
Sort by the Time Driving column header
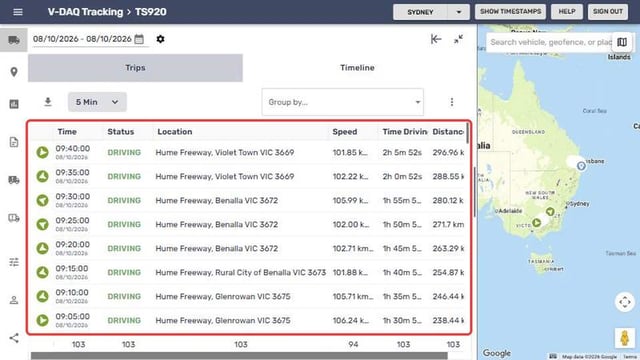pos(404,132)
